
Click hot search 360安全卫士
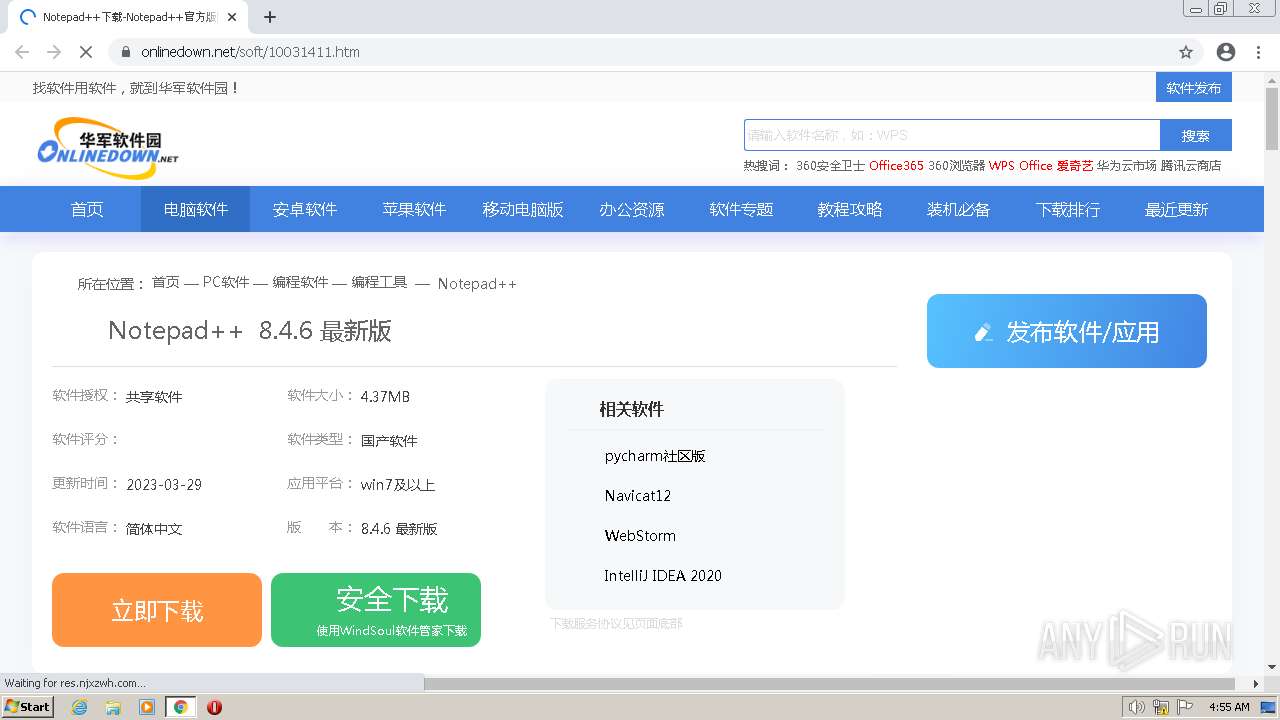(x=830, y=166)
